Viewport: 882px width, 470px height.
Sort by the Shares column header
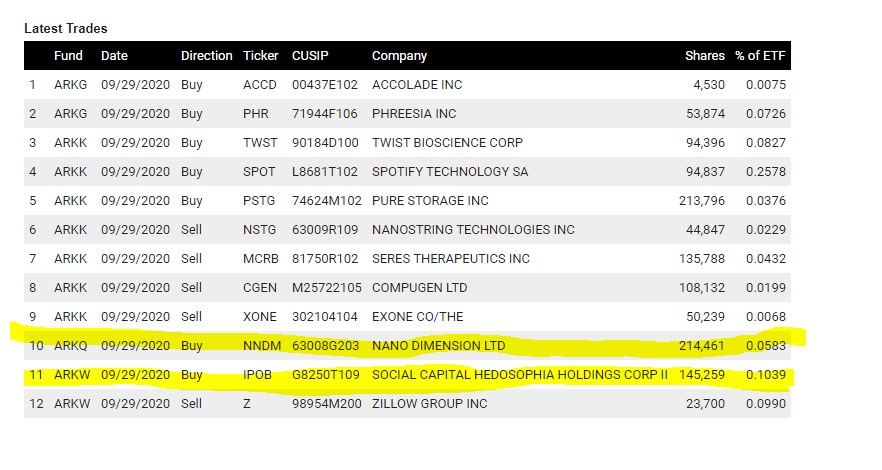[705, 56]
